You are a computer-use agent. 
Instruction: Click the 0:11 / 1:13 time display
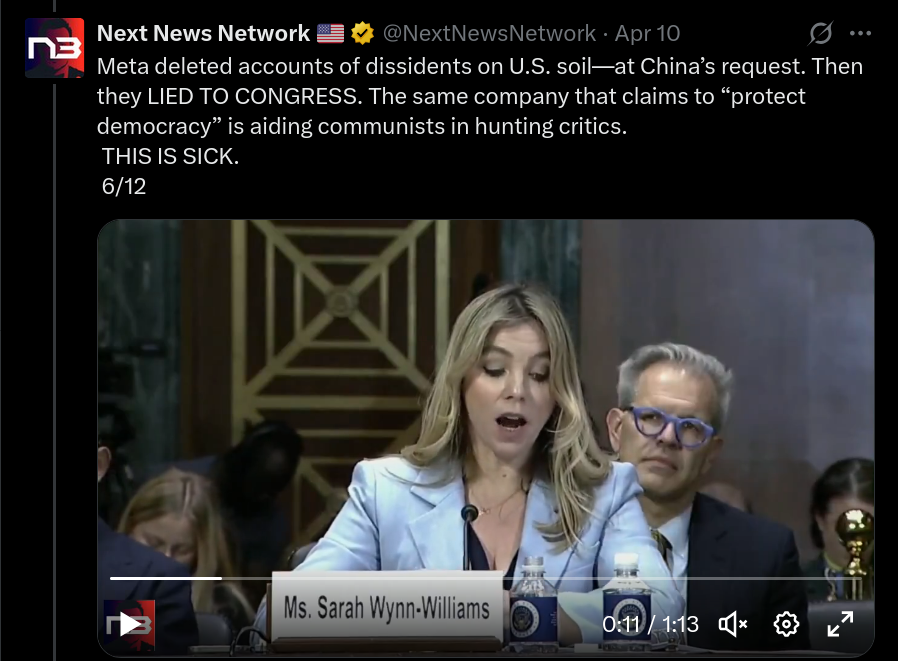[650, 624]
